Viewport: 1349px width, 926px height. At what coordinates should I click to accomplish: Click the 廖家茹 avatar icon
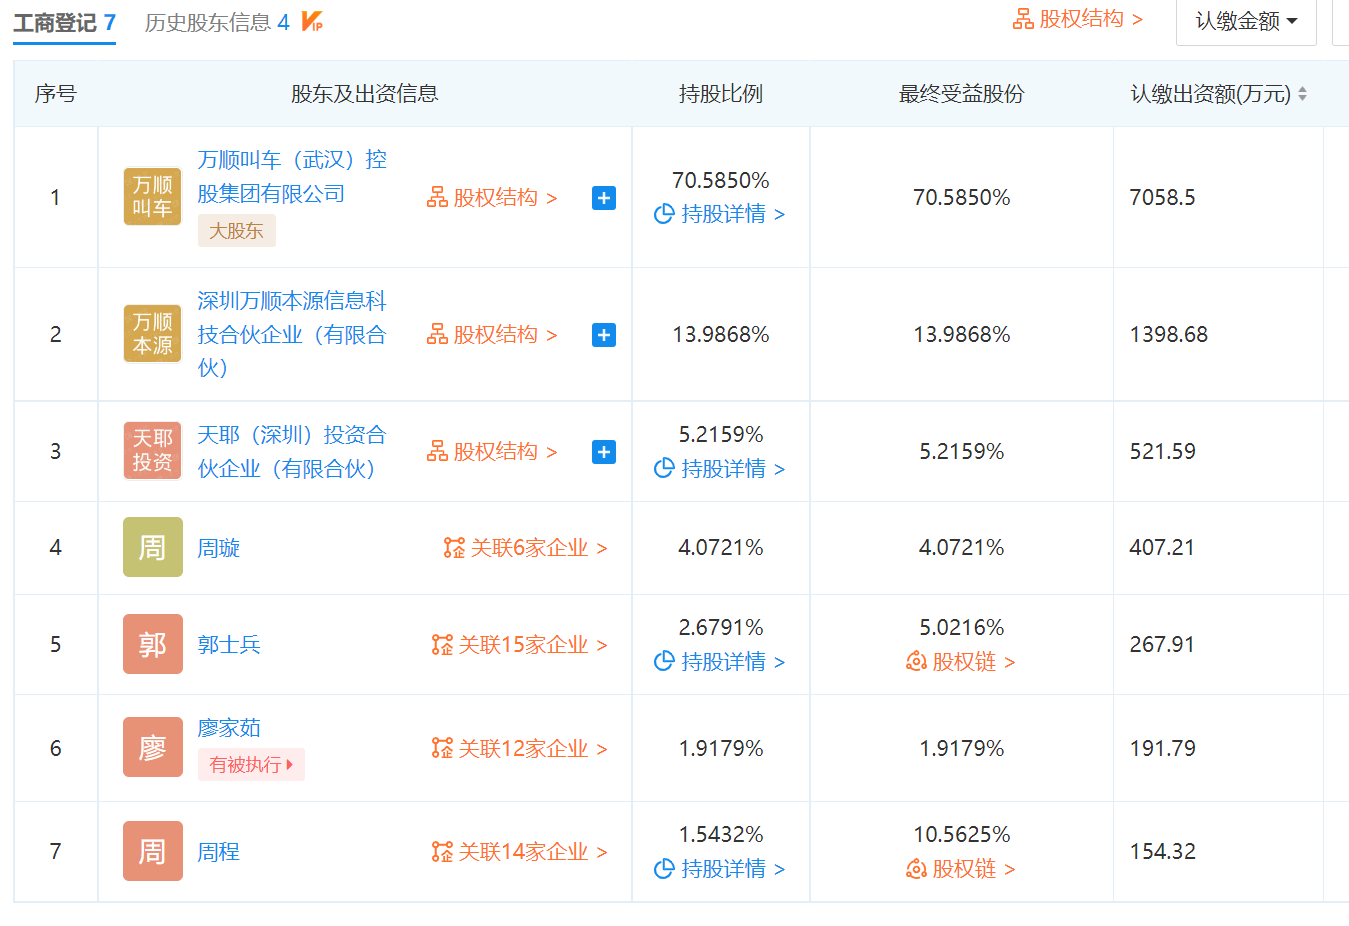[152, 747]
